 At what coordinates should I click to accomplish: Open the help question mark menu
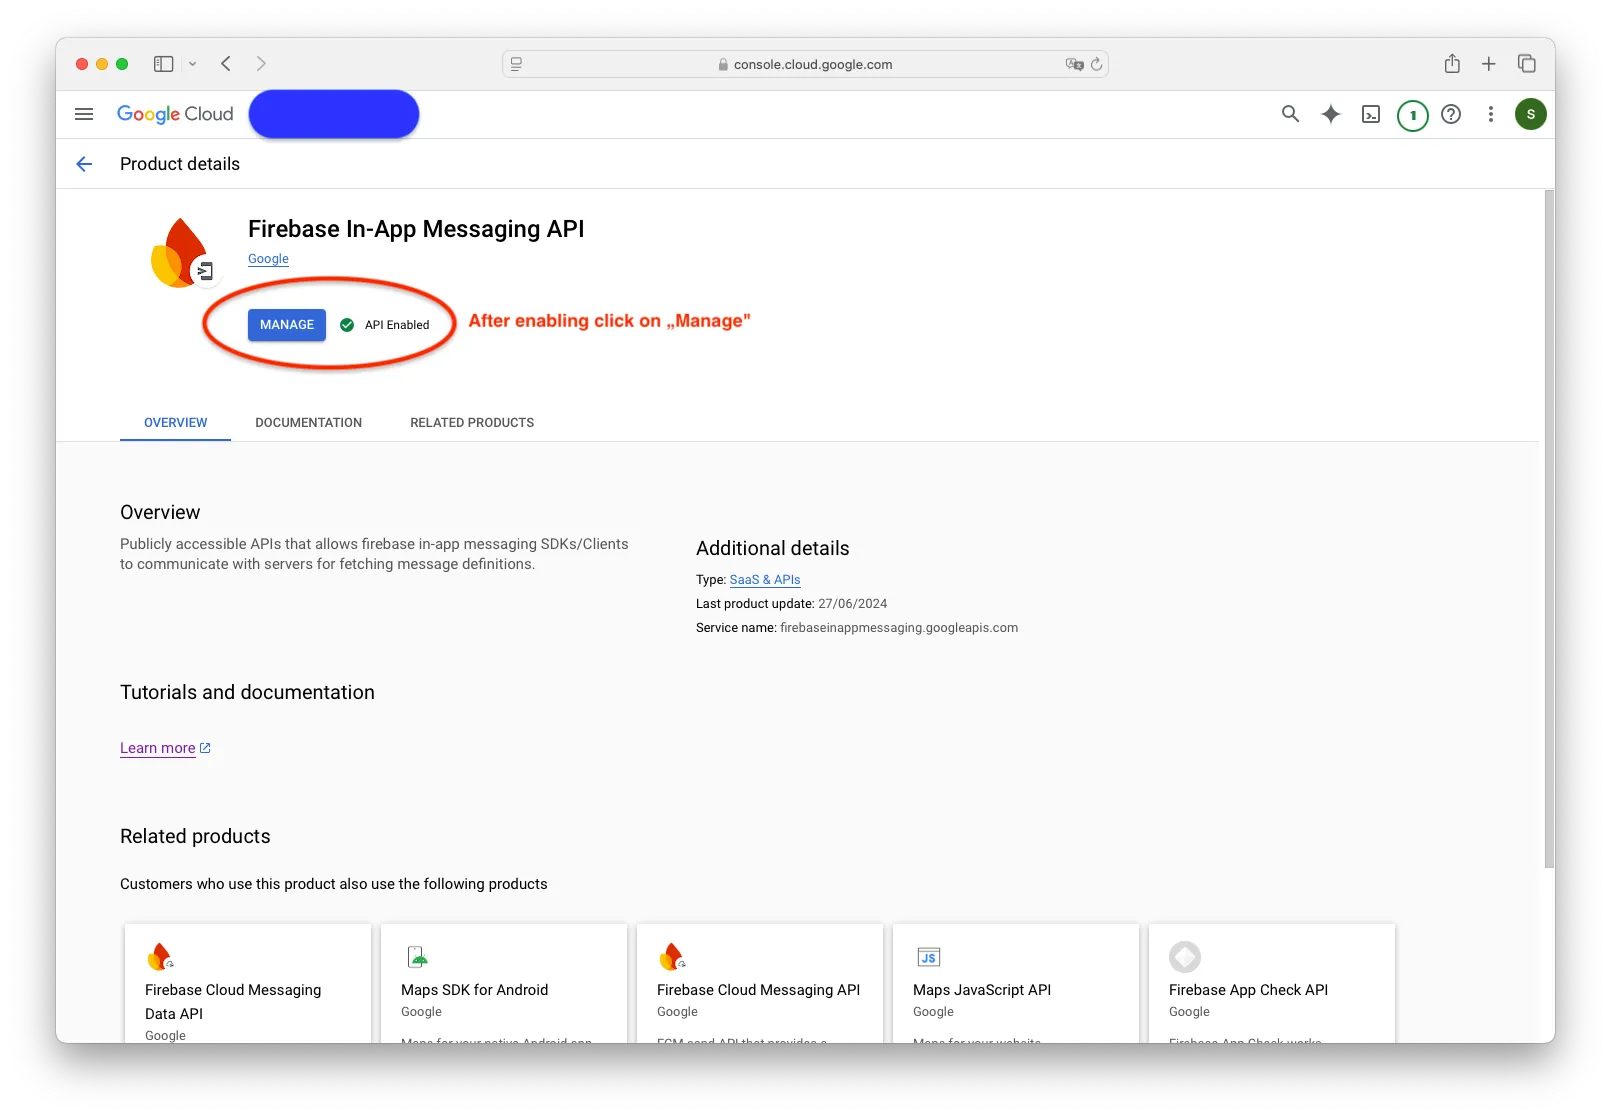[x=1451, y=114]
